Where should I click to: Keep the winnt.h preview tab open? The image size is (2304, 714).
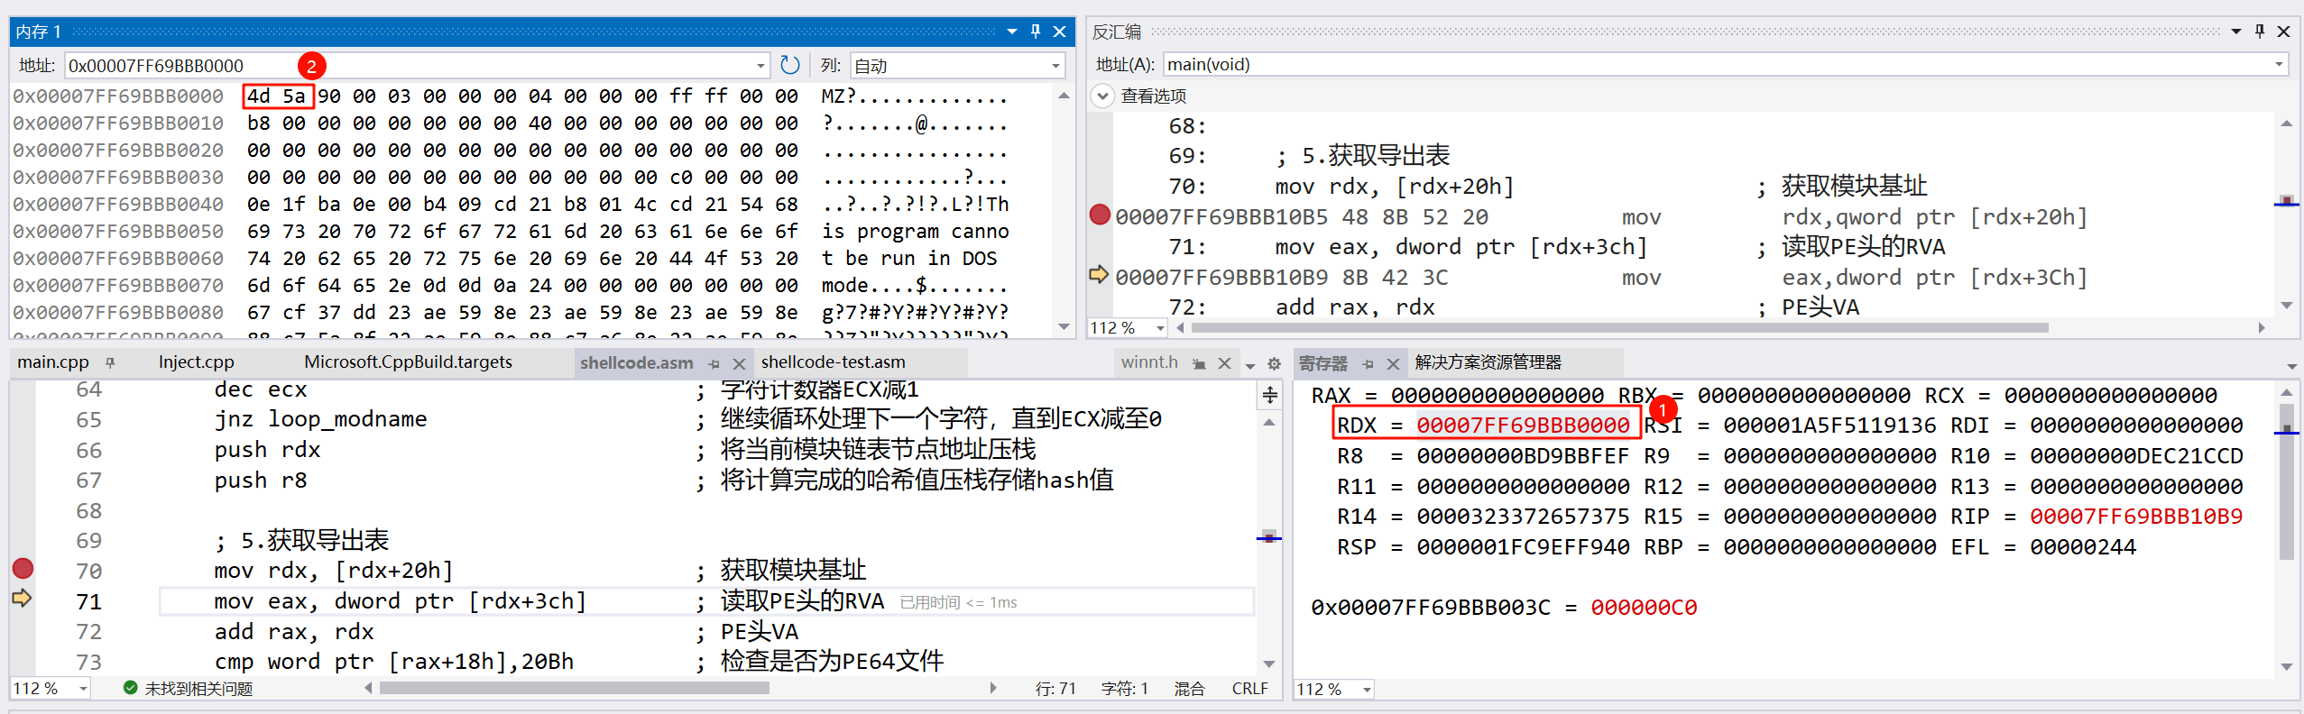1199,364
